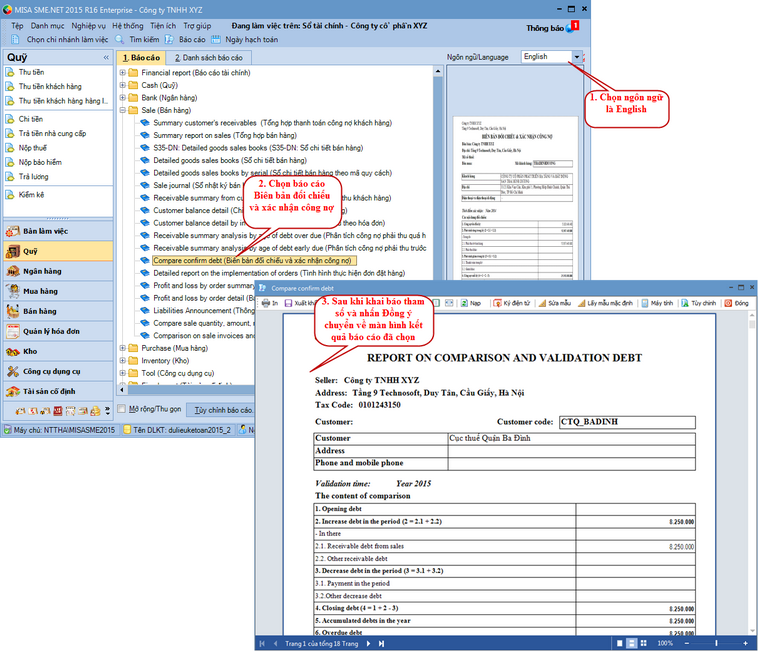Switch to Danh sách báo cáo tab
This screenshot has width=759, height=652.
[x=209, y=58]
